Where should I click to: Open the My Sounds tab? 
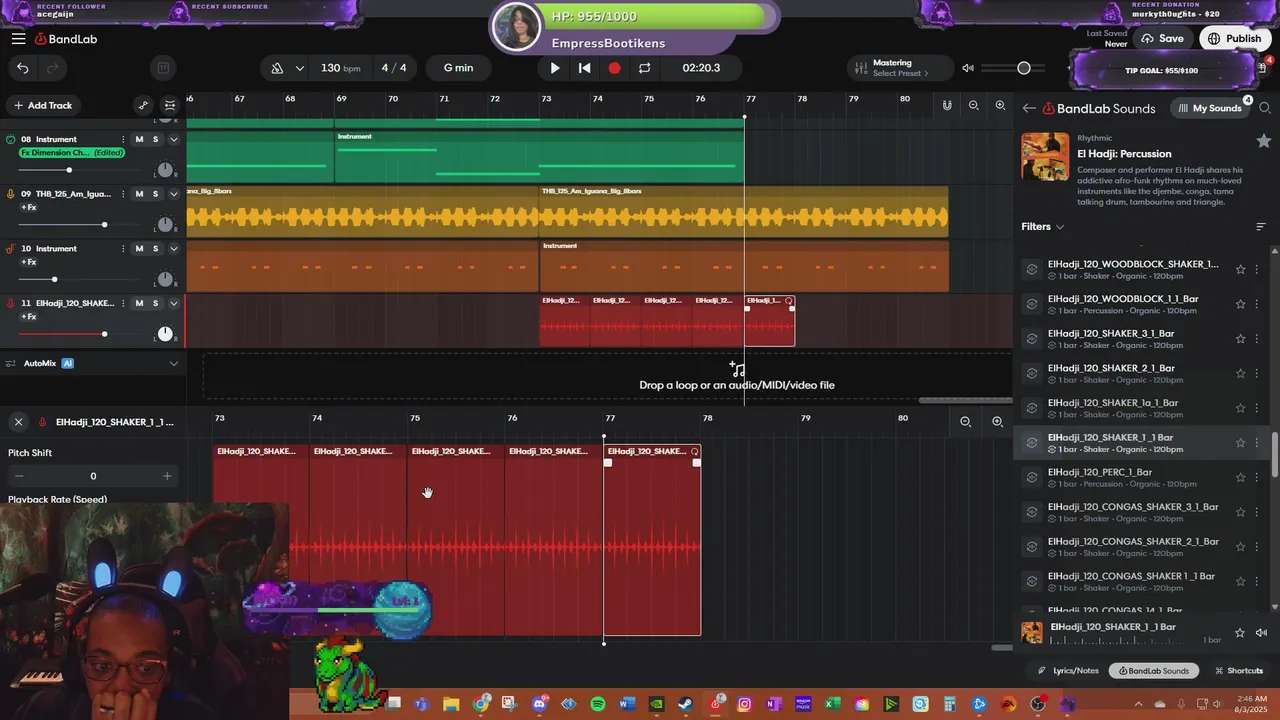click(1209, 108)
